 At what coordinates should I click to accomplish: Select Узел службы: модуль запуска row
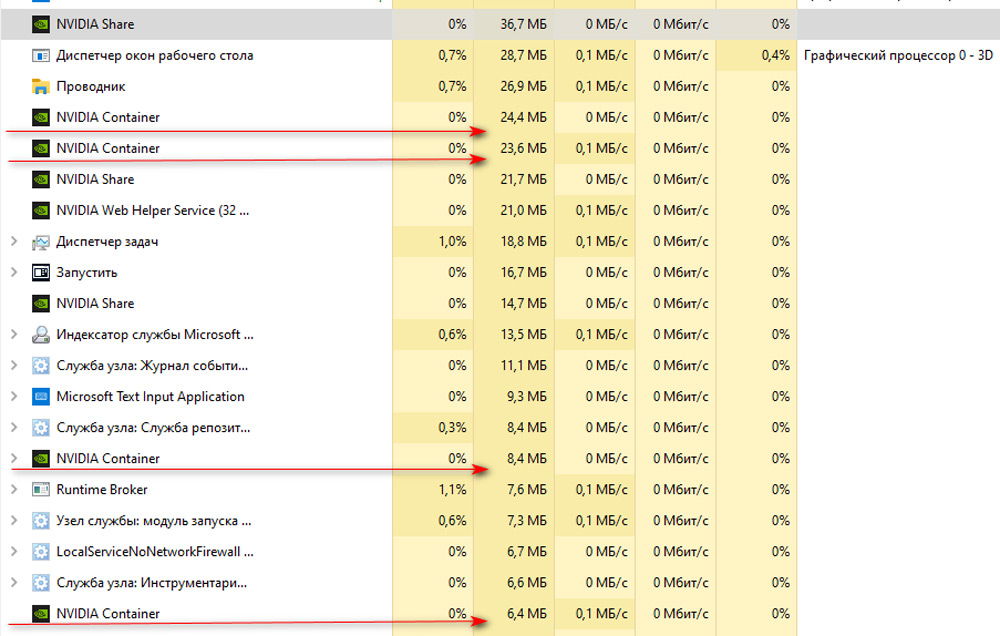(154, 520)
